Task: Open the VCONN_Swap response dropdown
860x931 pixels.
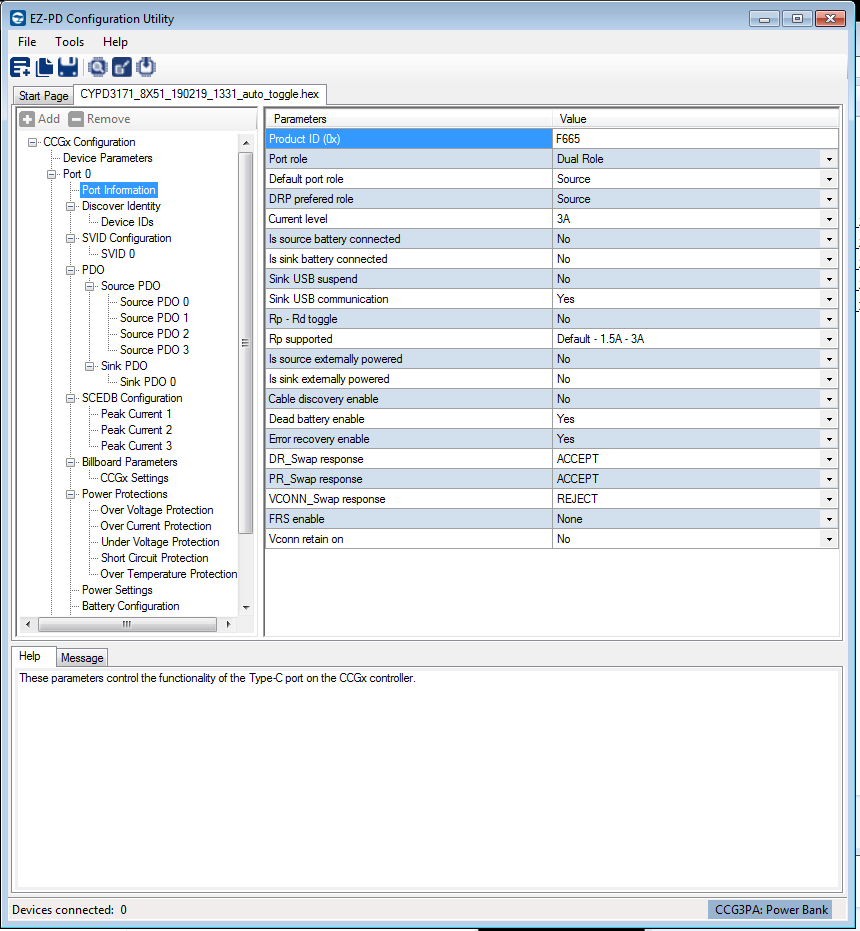Action: tap(829, 499)
